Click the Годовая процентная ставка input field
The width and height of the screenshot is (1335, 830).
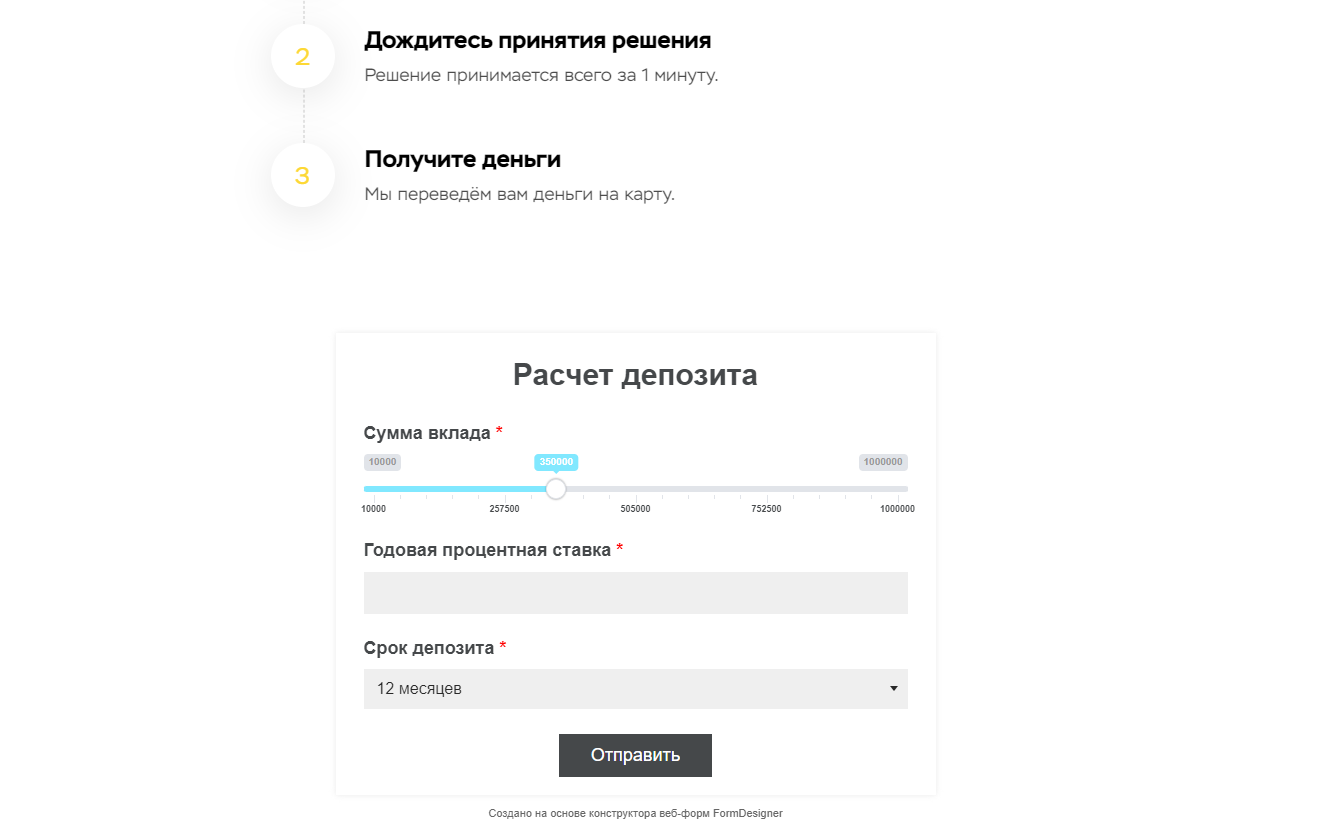[x=636, y=593]
